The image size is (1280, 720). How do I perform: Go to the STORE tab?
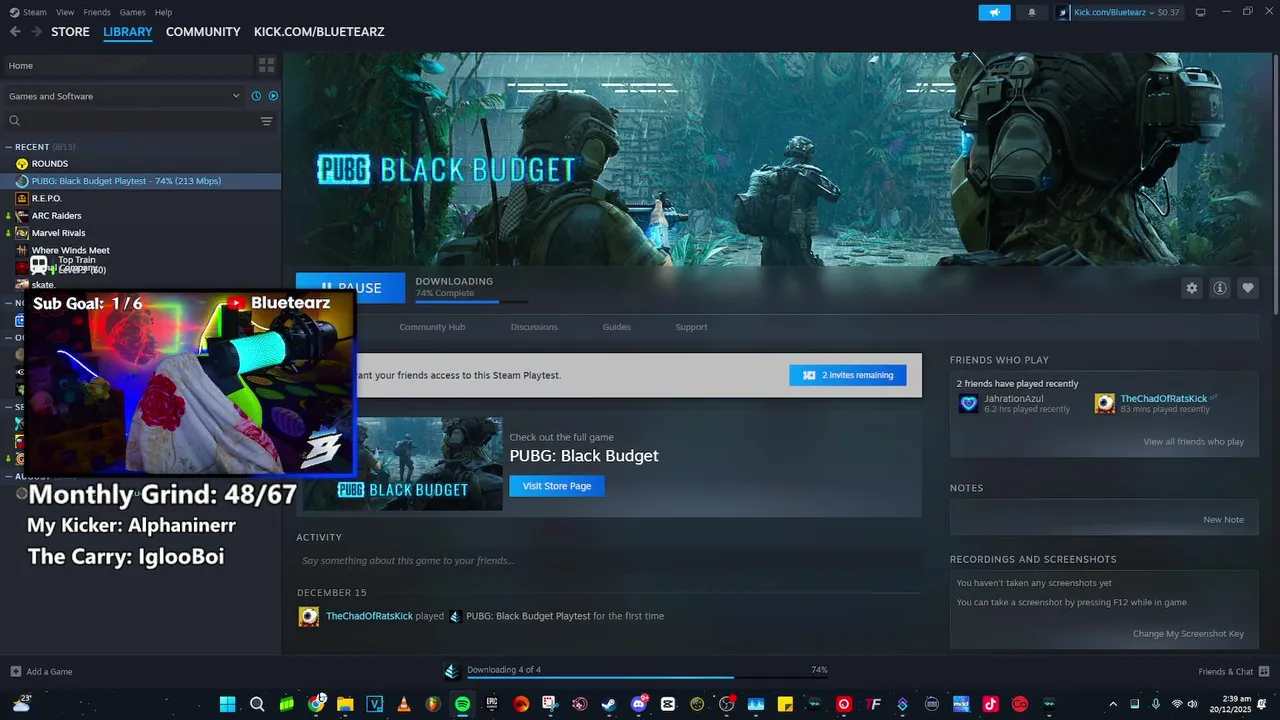click(x=70, y=32)
